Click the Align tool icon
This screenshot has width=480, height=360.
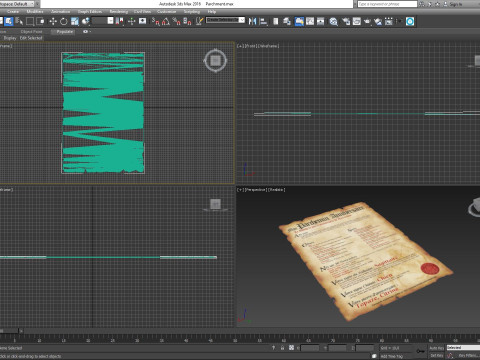click(x=263, y=21)
